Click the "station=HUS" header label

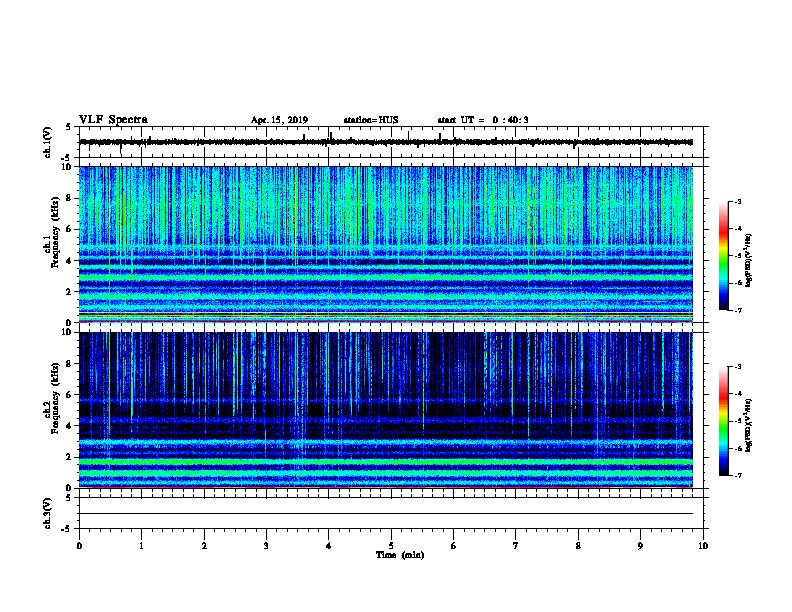click(371, 120)
